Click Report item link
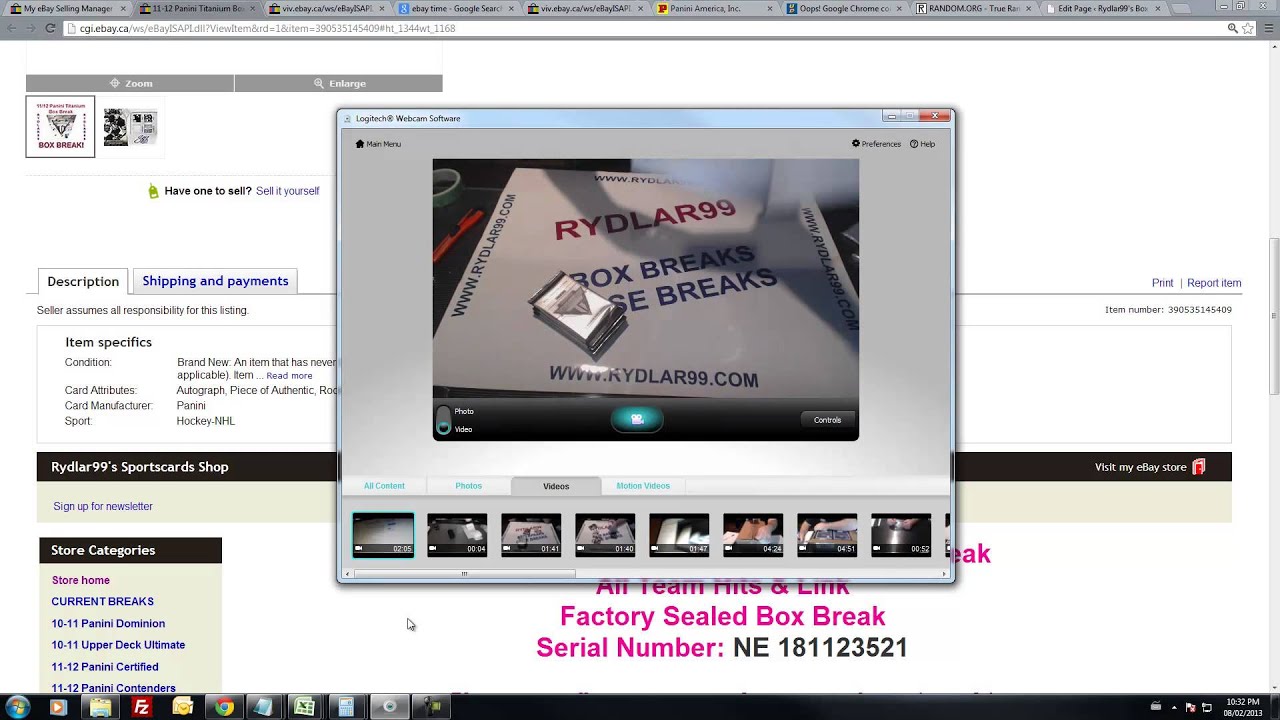 click(1214, 283)
